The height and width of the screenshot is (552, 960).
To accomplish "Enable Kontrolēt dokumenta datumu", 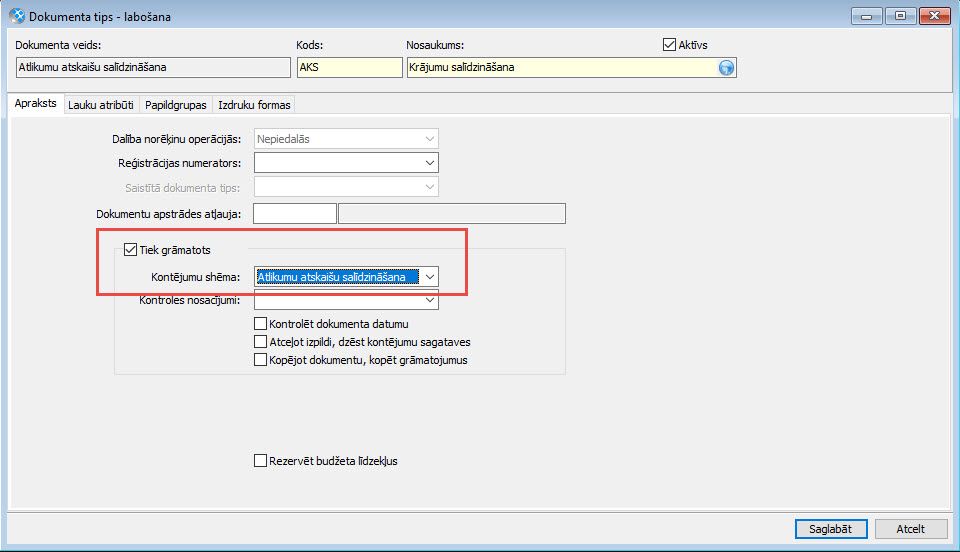I will click(x=260, y=324).
